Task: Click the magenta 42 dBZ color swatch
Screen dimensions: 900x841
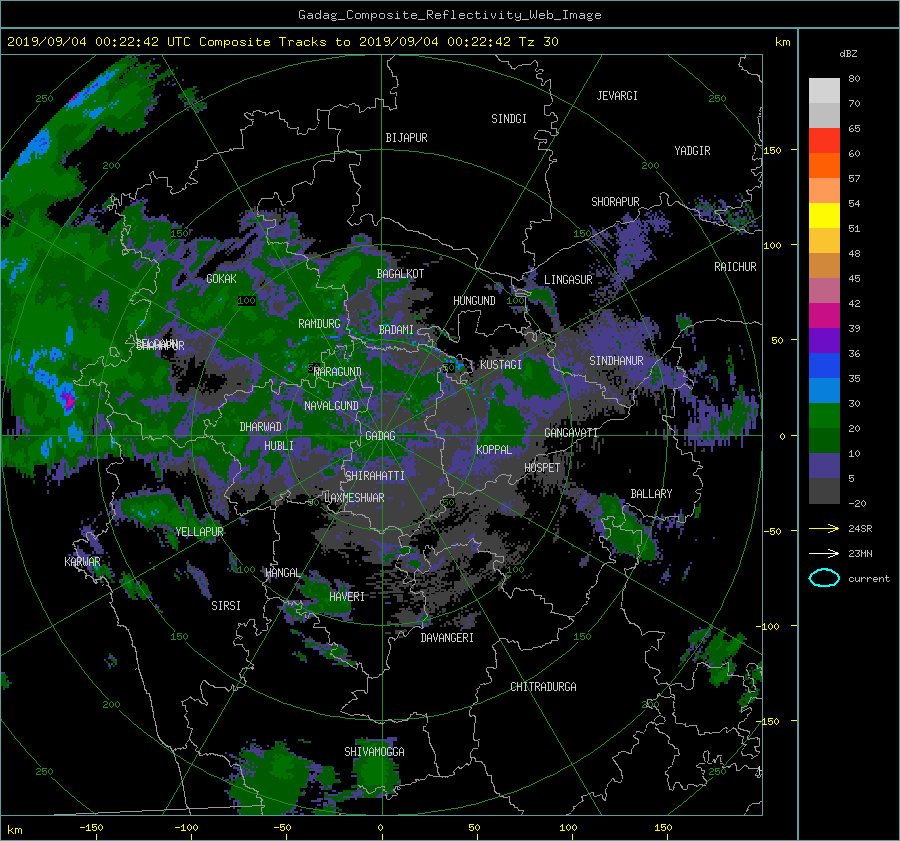Action: 824,315
